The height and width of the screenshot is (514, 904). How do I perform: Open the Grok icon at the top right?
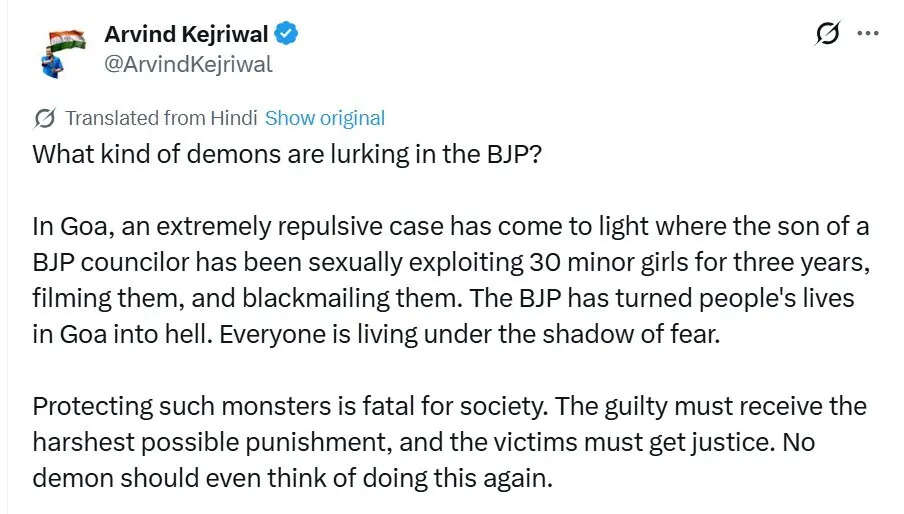point(828,34)
